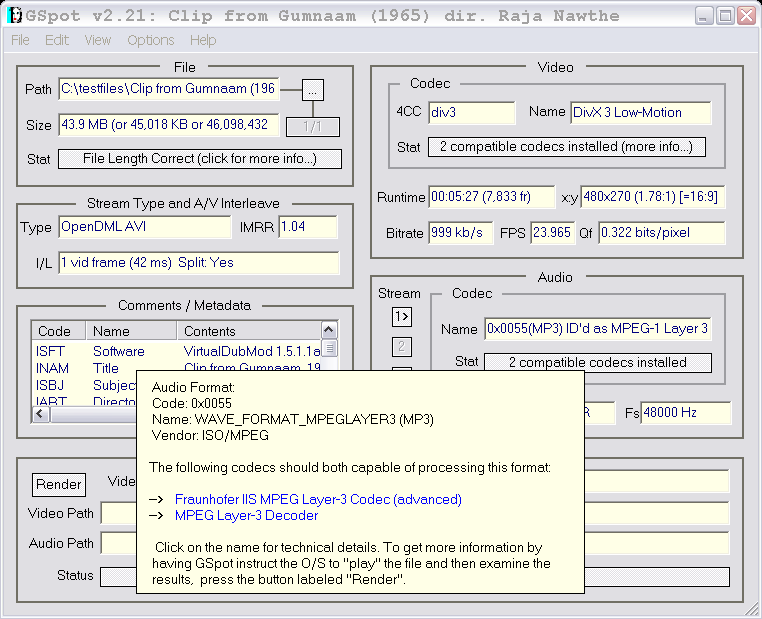Click the Qf field 0.322 bits/pixel
The image size is (762, 619).
point(661,233)
